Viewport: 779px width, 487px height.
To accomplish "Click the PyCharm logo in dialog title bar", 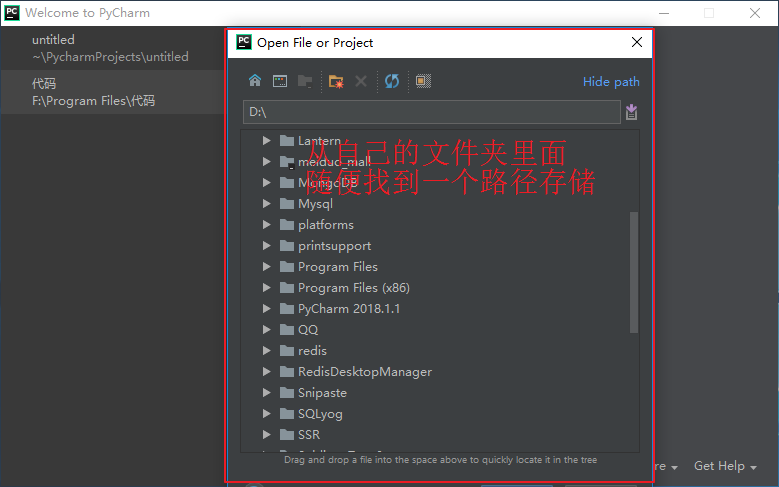I will click(243, 42).
